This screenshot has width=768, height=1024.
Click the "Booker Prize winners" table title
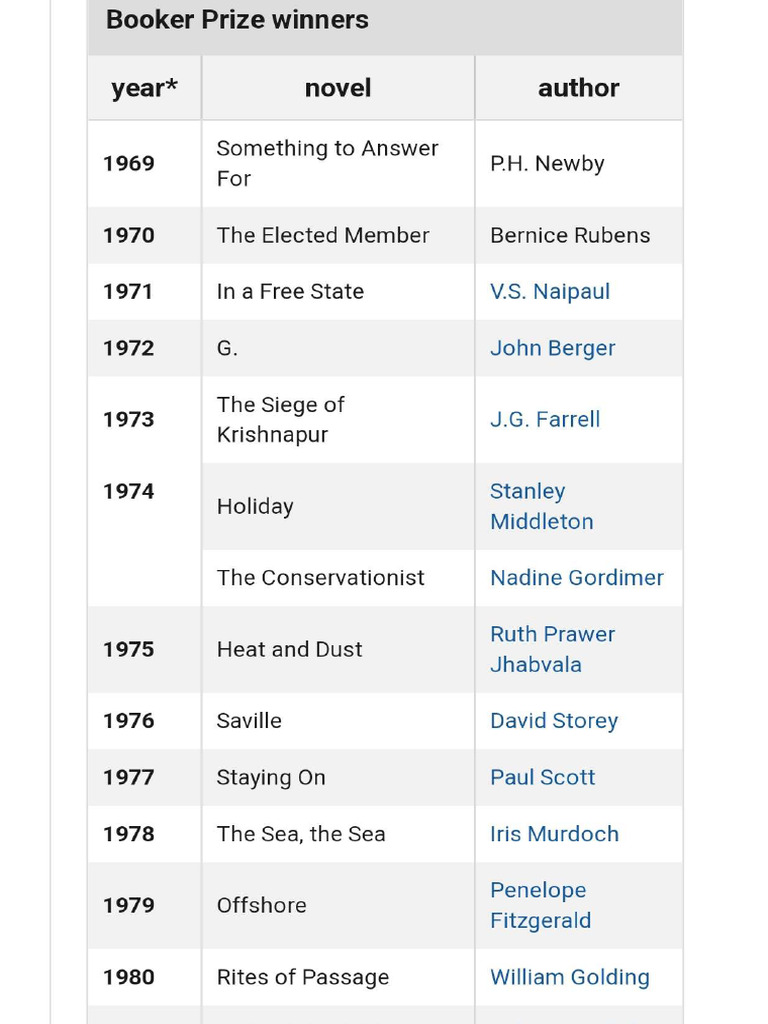[237, 20]
